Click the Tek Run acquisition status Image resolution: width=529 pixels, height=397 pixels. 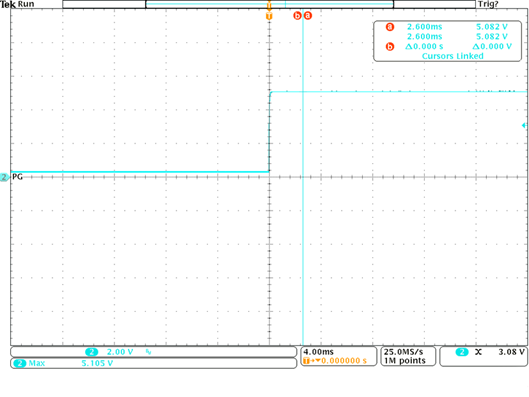pos(17,4)
